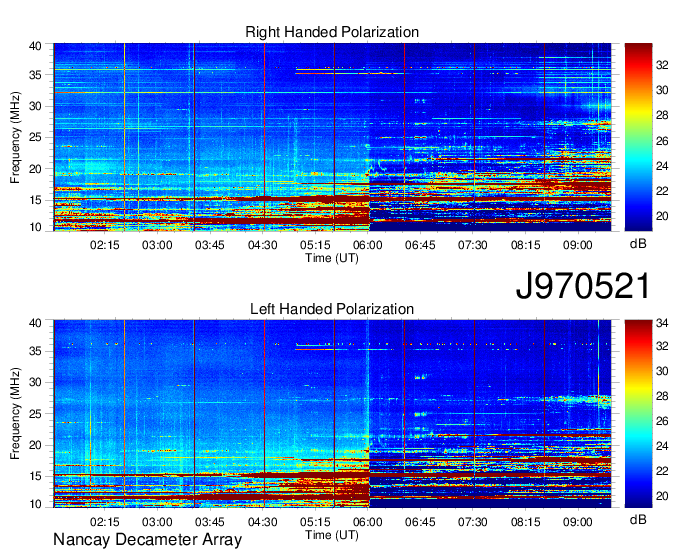
Task: Click the 'Right Handed Polarization' plot title
Action: point(332,32)
